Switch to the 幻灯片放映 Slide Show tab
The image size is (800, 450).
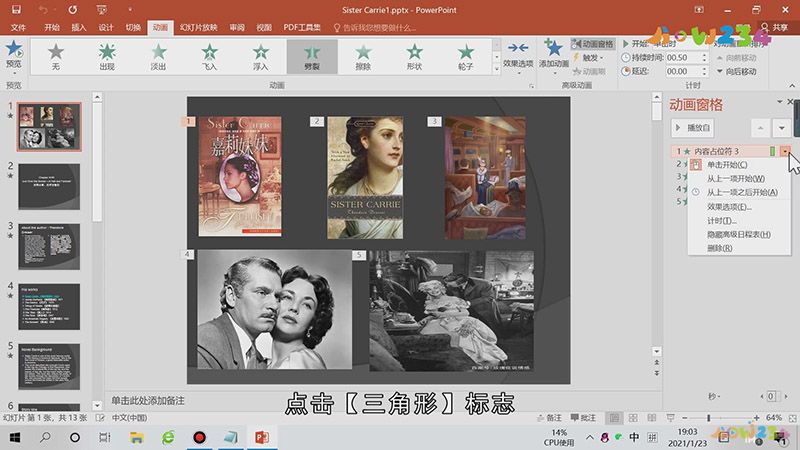coord(198,28)
